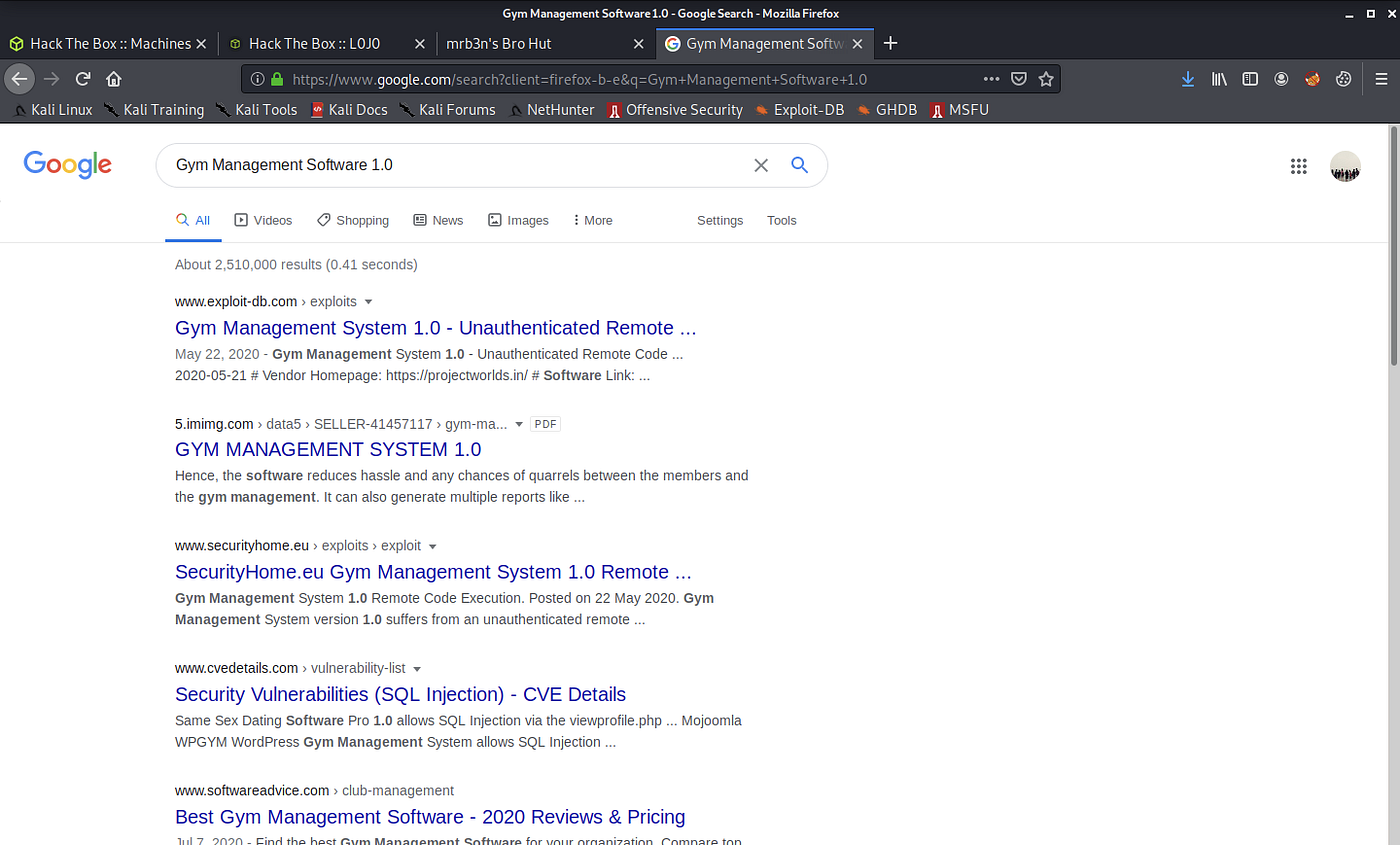Open Exploit-DB bookmark
1400x845 pixels.
click(799, 110)
